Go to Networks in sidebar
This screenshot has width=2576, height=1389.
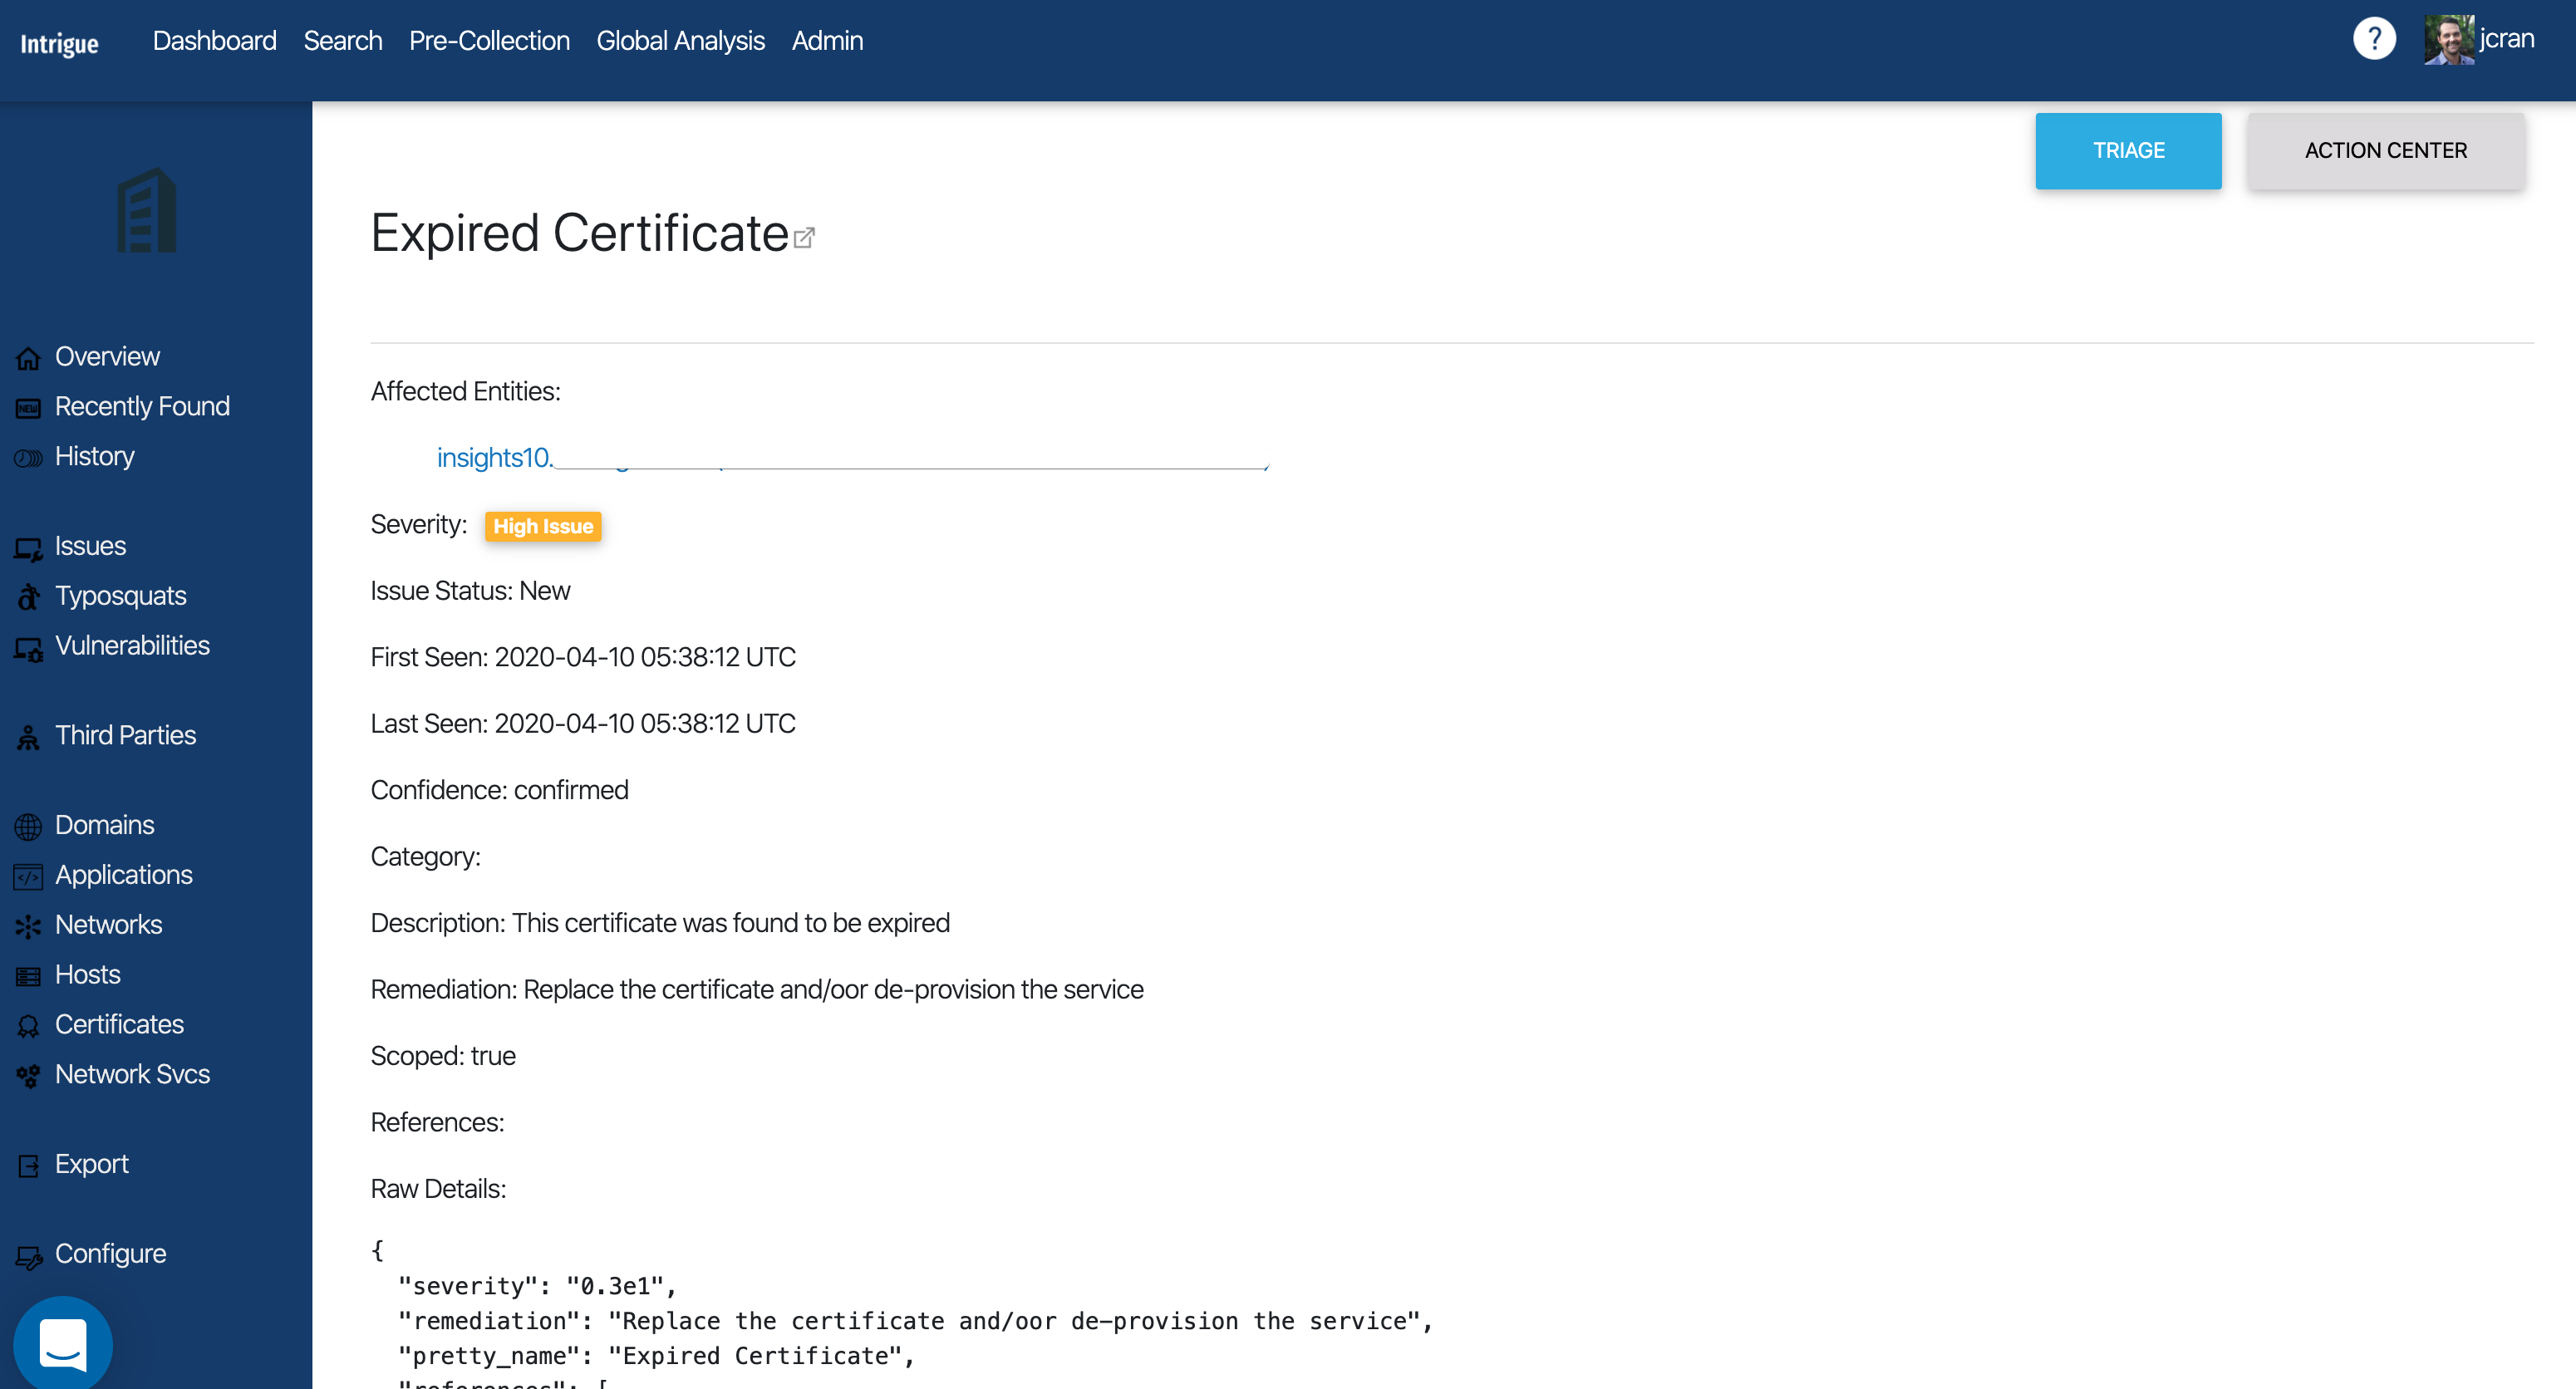coord(108,925)
